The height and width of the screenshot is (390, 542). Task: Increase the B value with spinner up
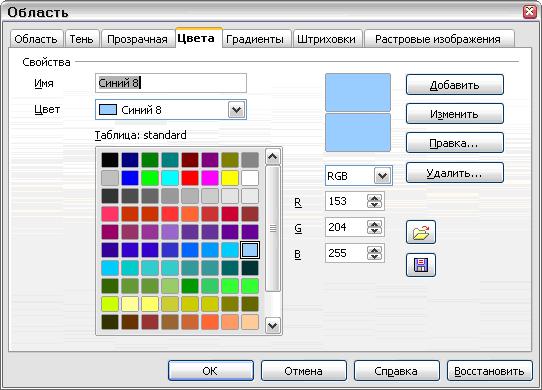(x=375, y=250)
